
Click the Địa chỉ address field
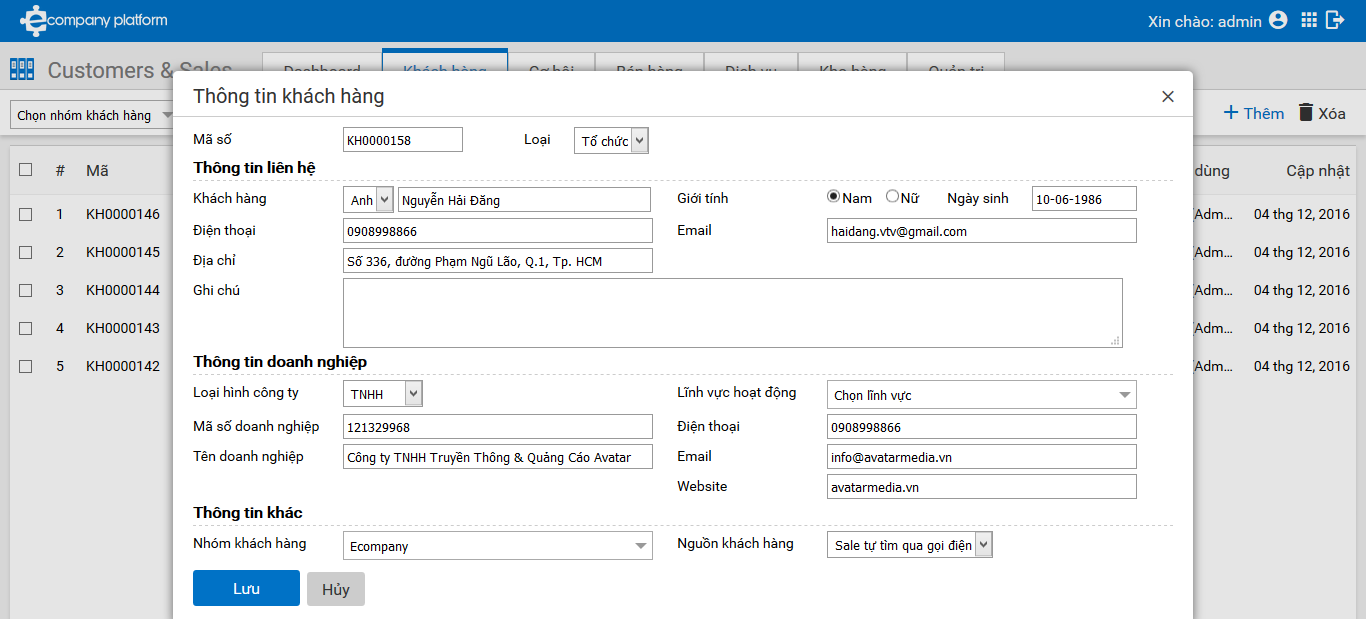pyautogui.click(x=498, y=261)
